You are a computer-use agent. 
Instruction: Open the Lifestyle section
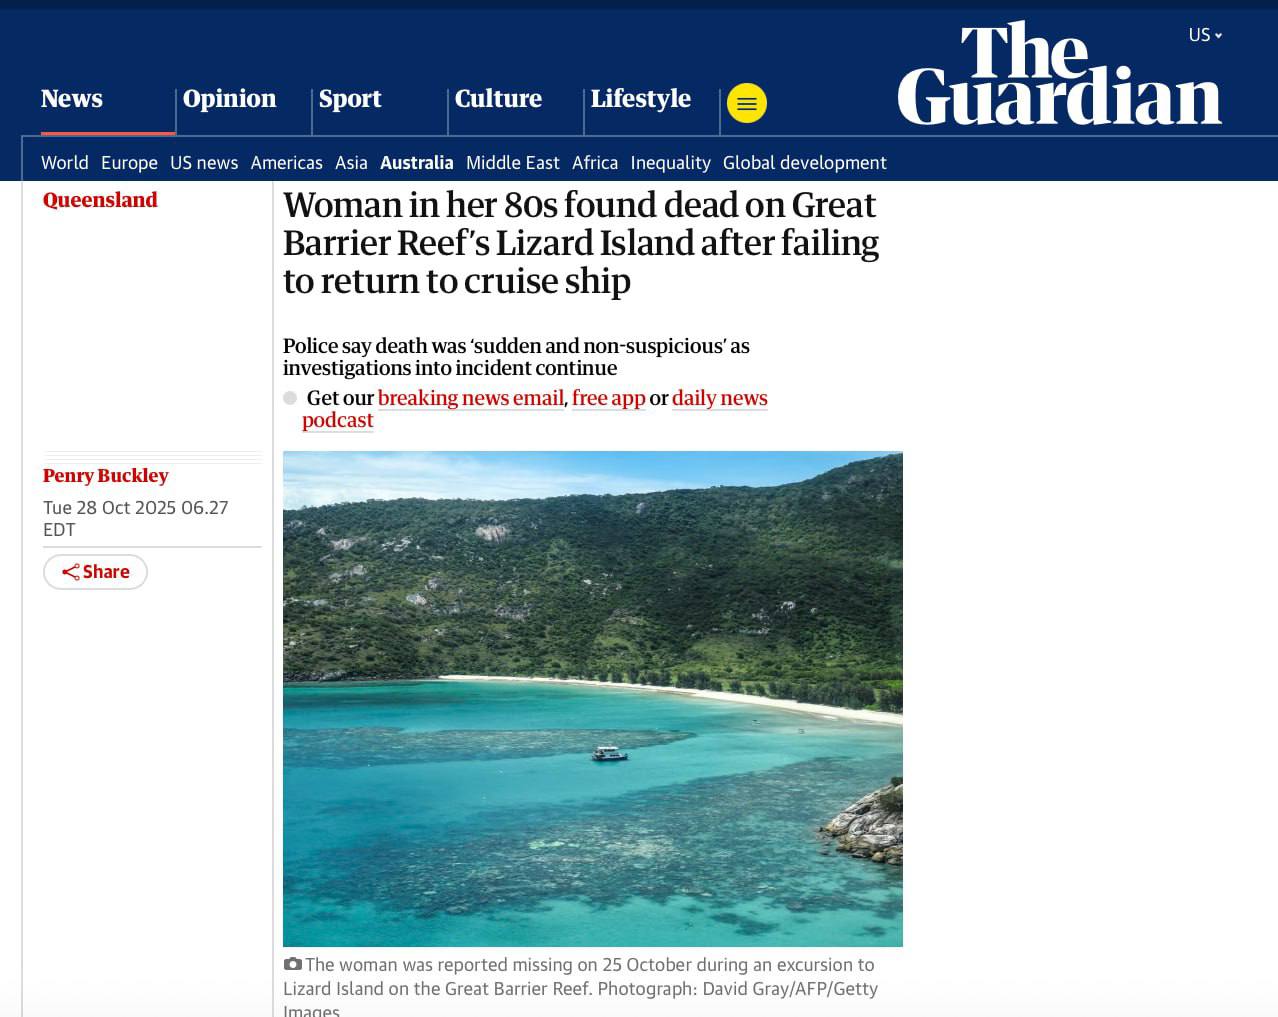pos(640,98)
